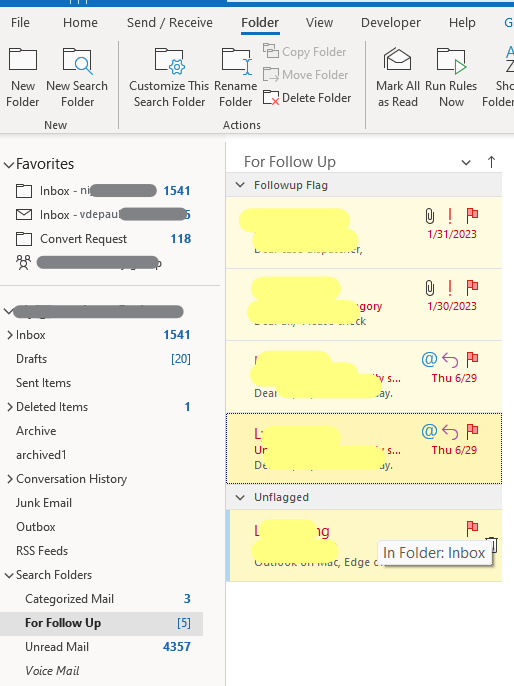The image size is (514, 686).
Task: Open Sent Items folder
Action: (x=103, y=383)
